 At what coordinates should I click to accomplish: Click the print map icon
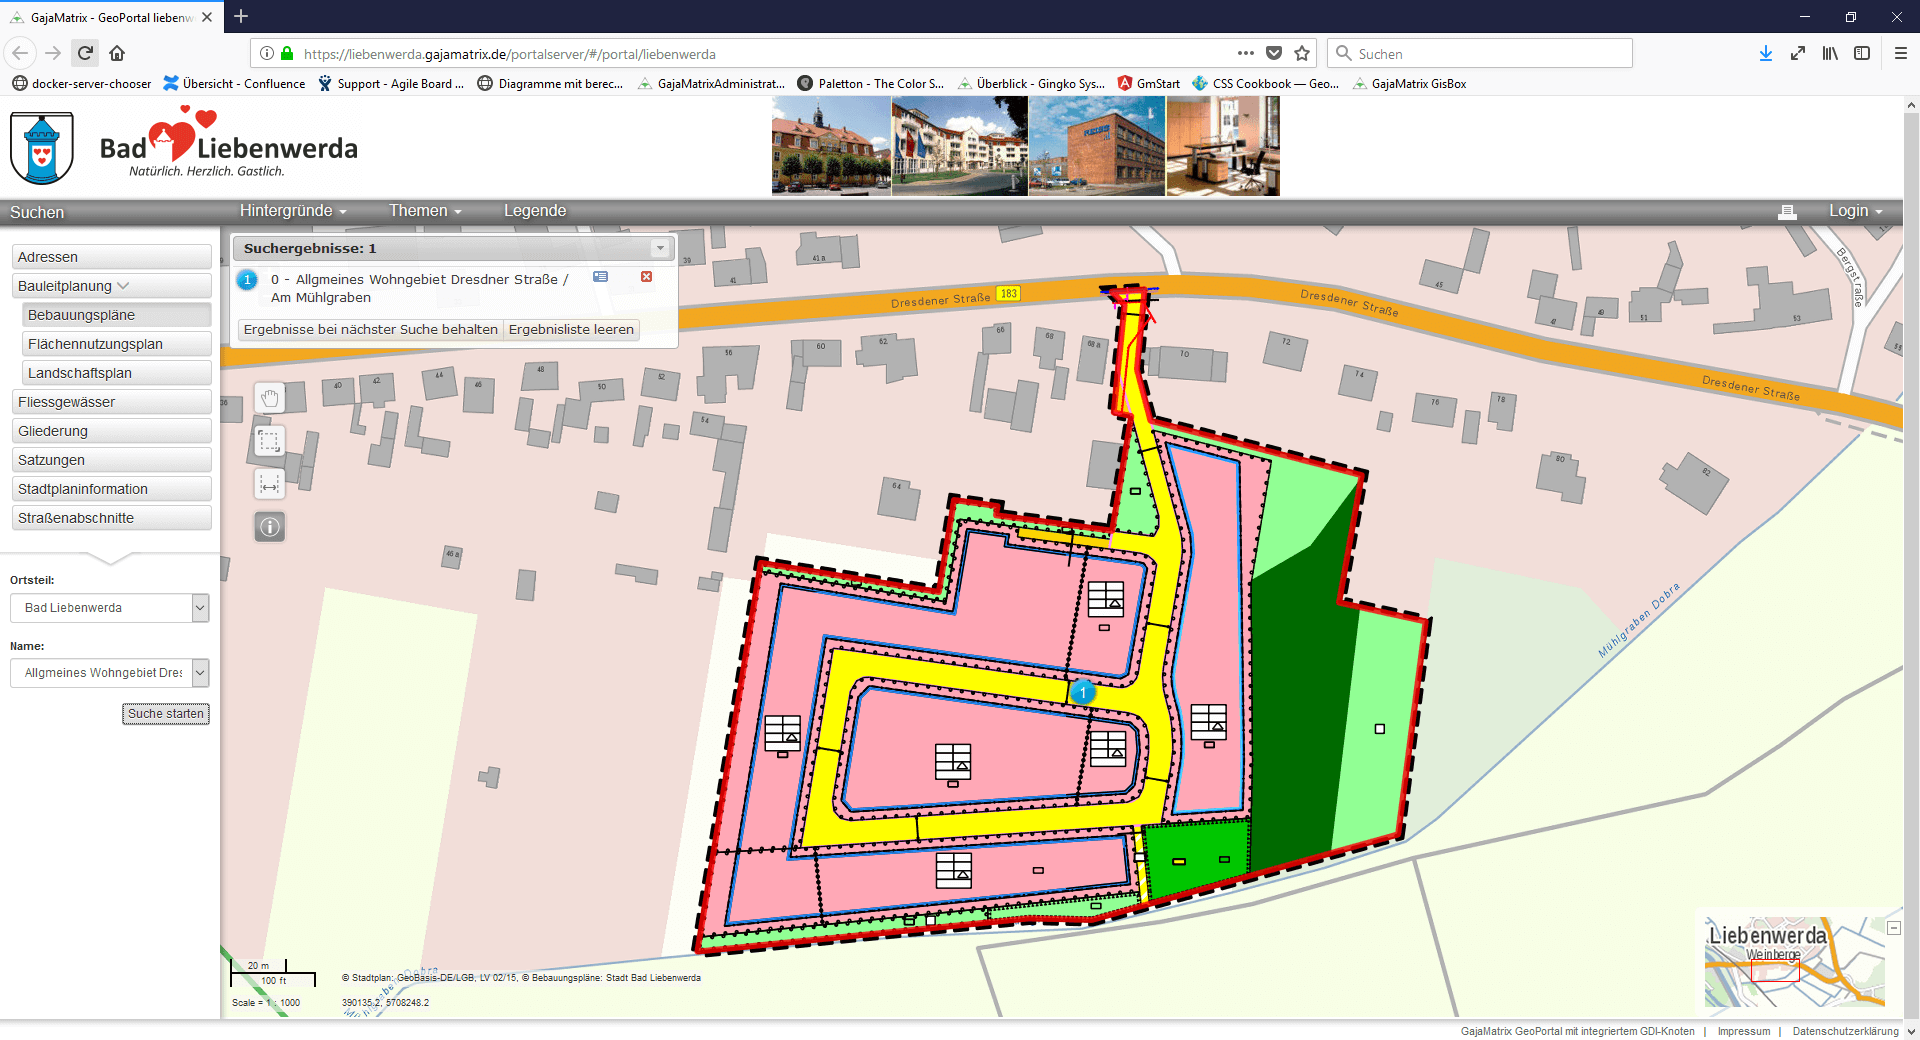coord(1787,212)
